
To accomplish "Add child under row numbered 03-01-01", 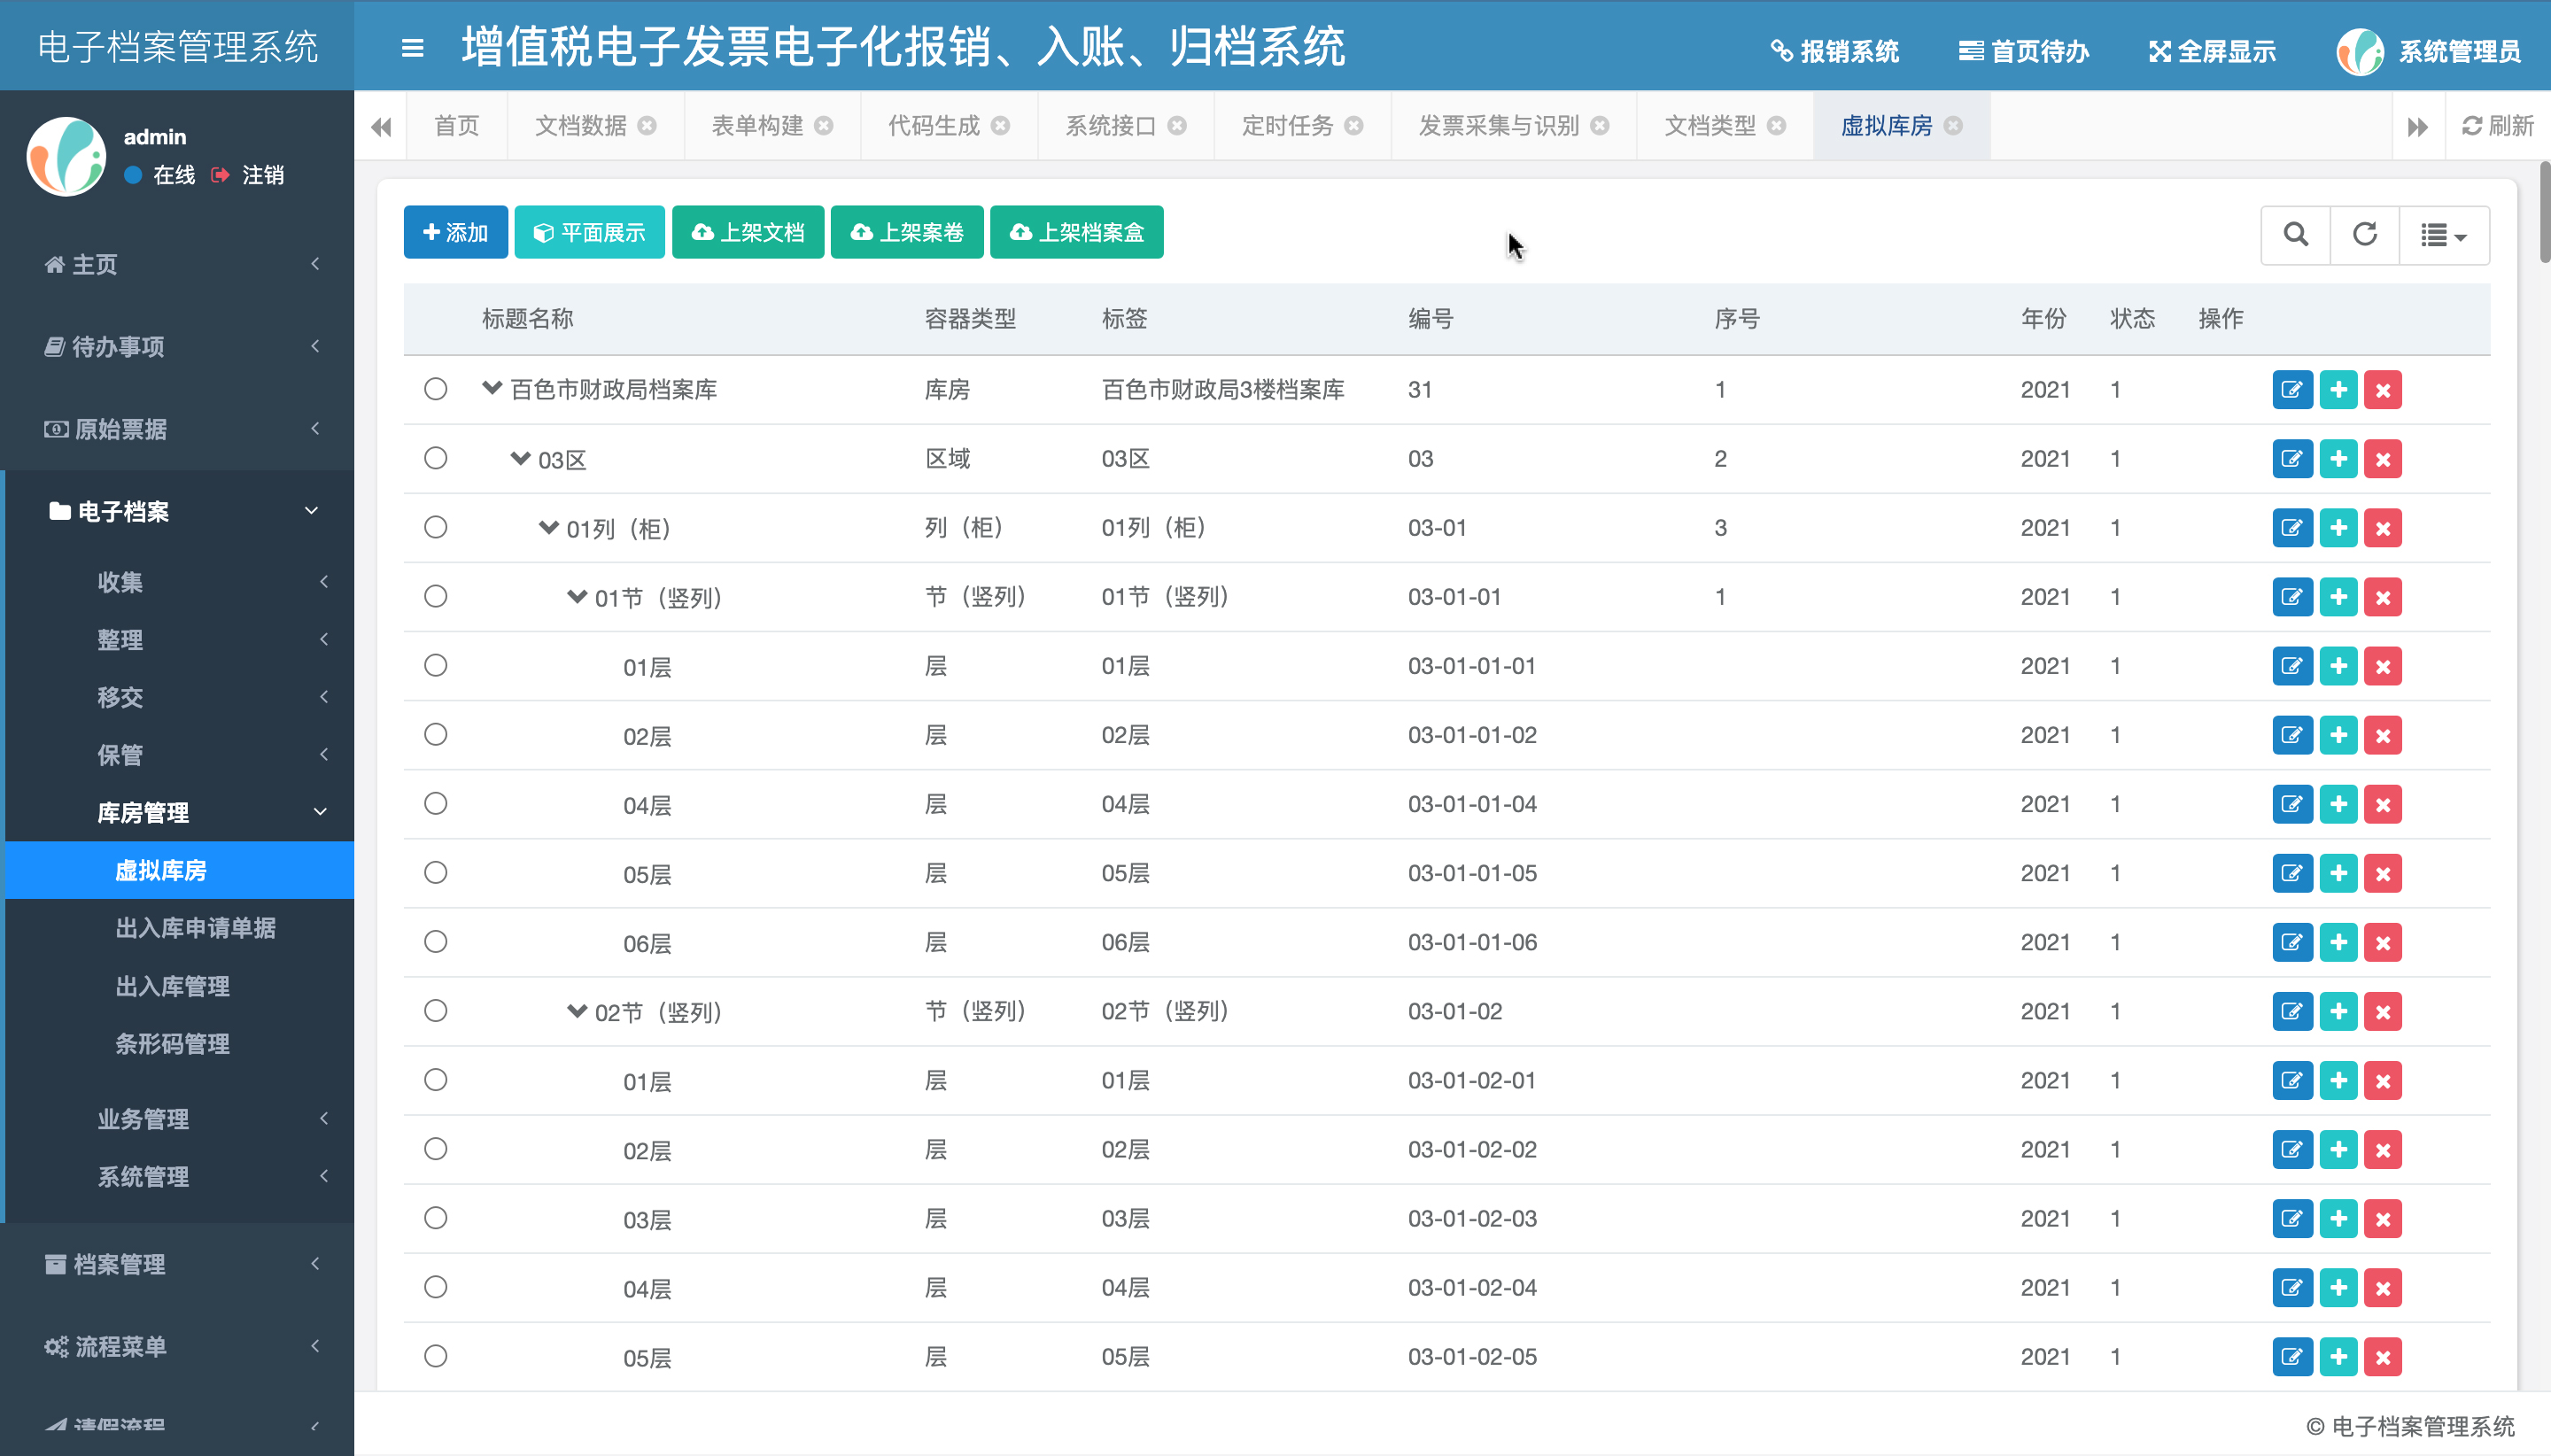I will 2338,597.
